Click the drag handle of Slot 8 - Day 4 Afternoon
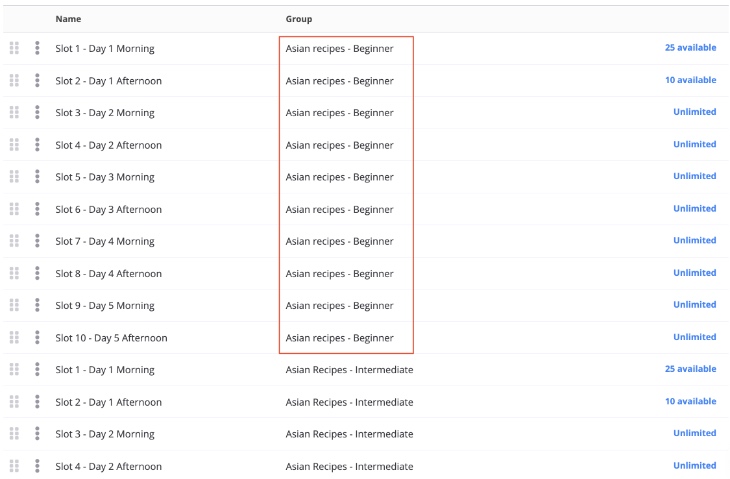This screenshot has width=730, height=479. pos(14,273)
